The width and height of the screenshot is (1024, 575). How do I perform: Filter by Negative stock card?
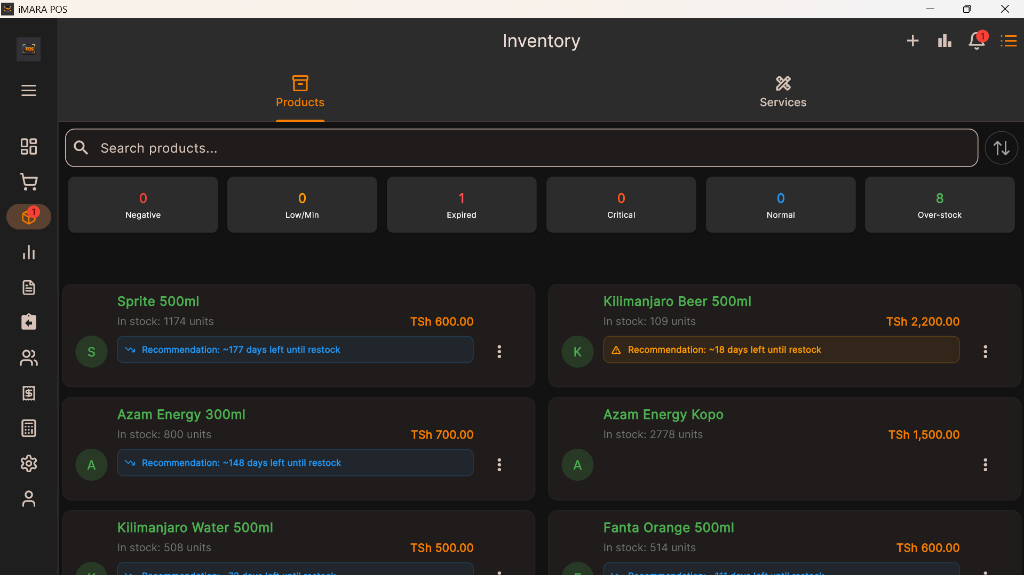pyautogui.click(x=143, y=205)
